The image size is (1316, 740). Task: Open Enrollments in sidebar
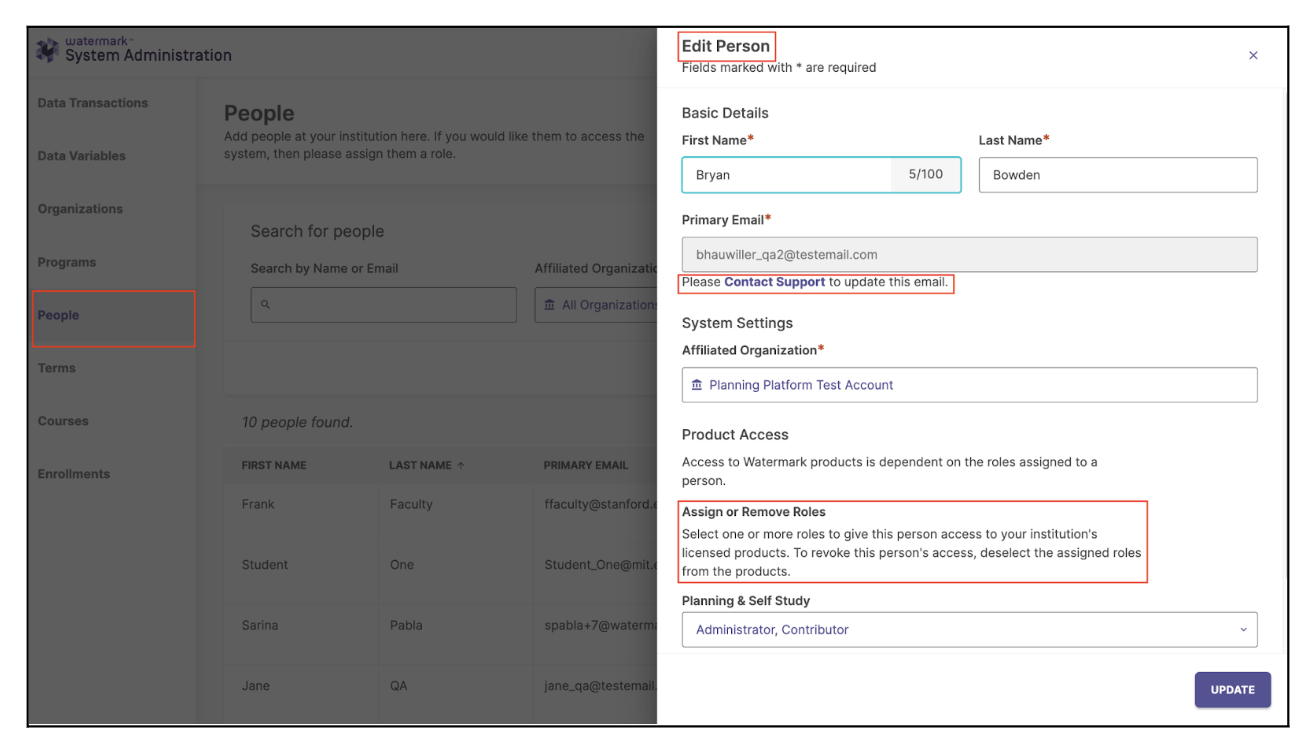tap(74, 474)
